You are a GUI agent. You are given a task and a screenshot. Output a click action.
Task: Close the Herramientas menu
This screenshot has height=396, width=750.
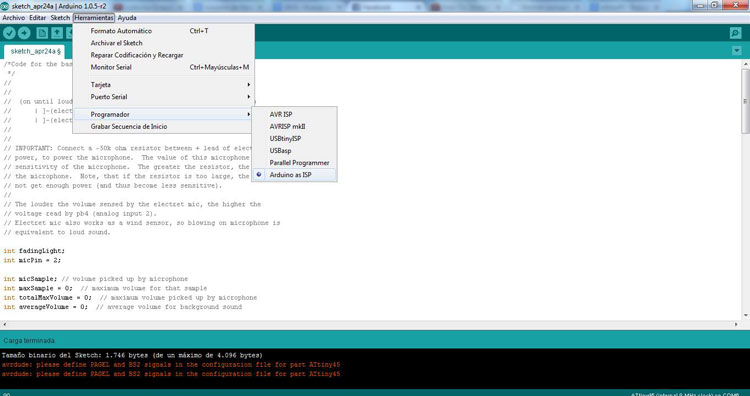coord(94,18)
